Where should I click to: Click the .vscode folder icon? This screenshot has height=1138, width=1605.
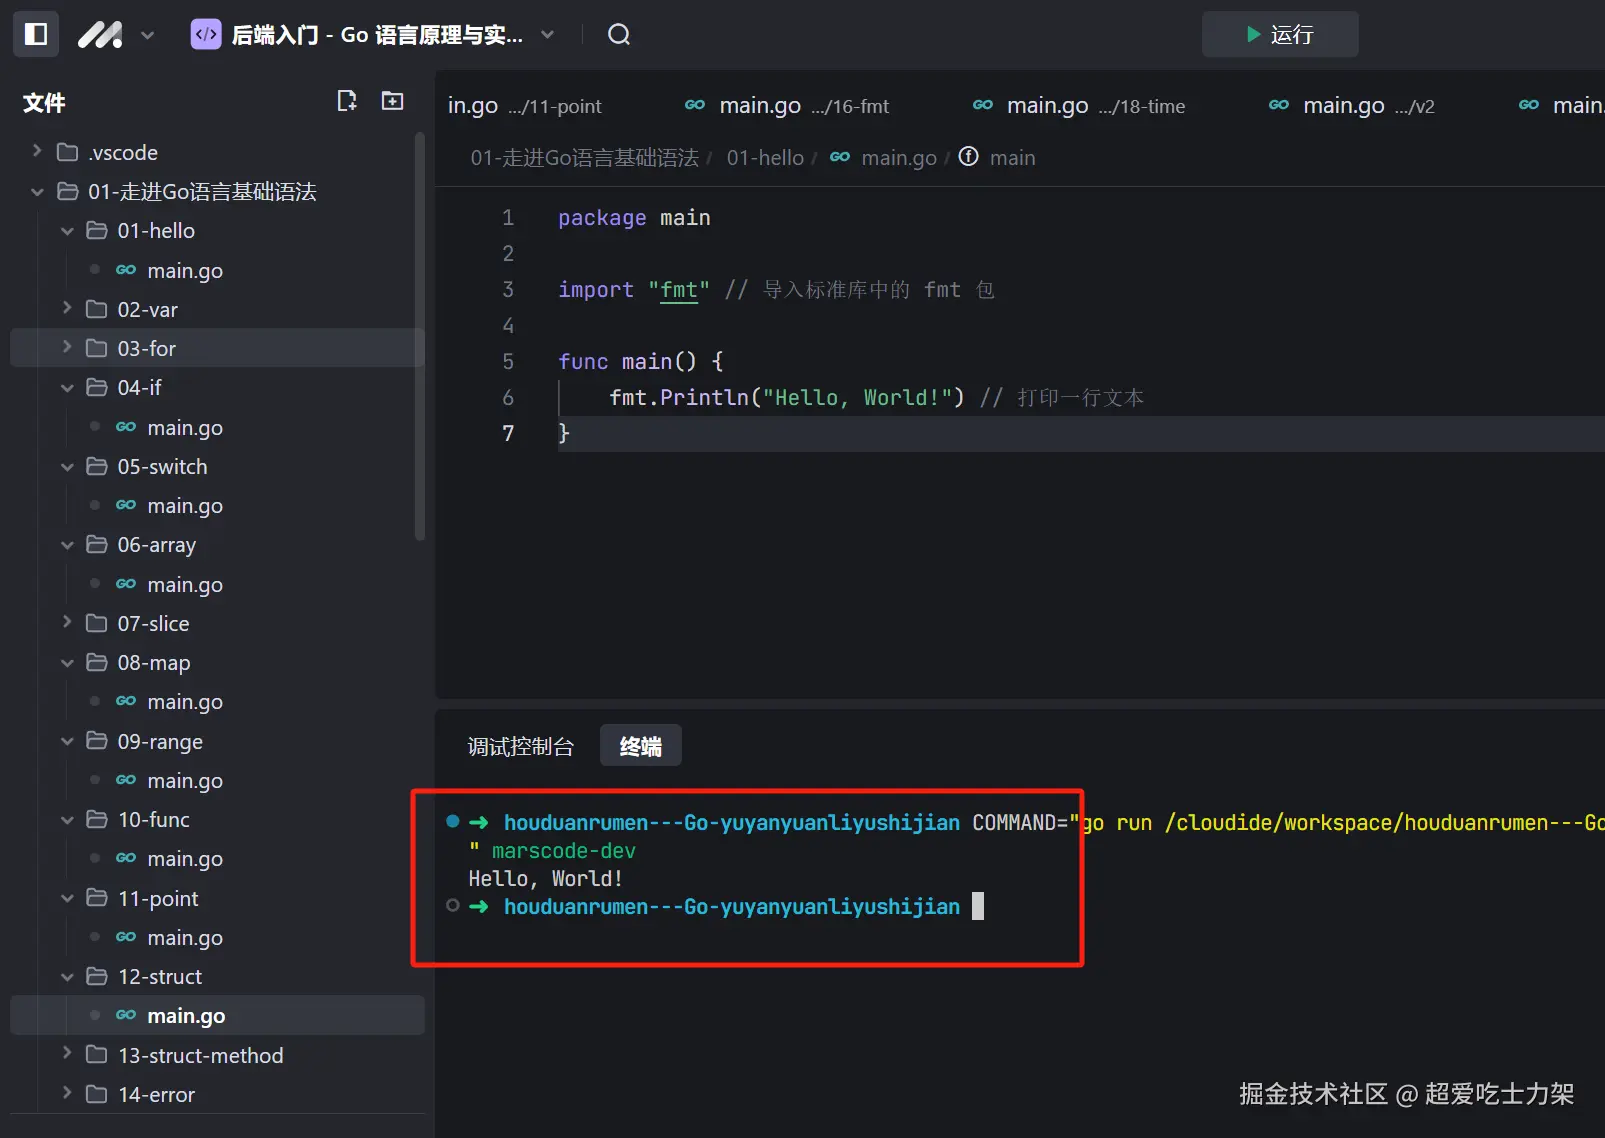tap(68, 152)
